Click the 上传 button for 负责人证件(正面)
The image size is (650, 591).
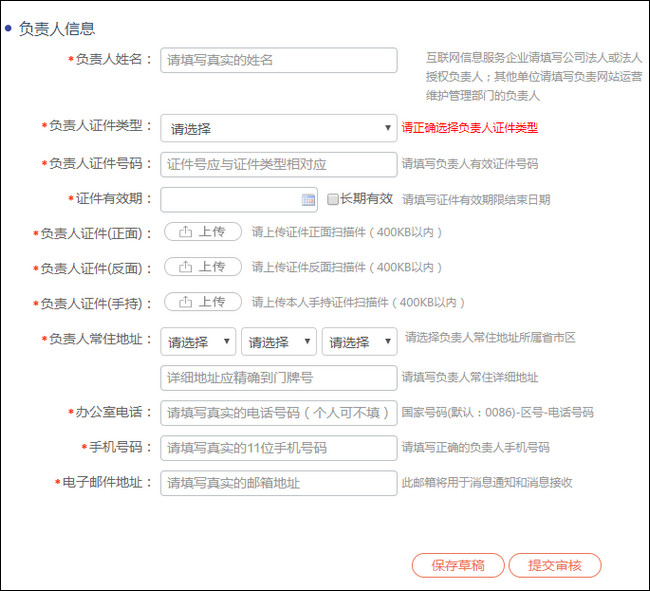(x=203, y=232)
